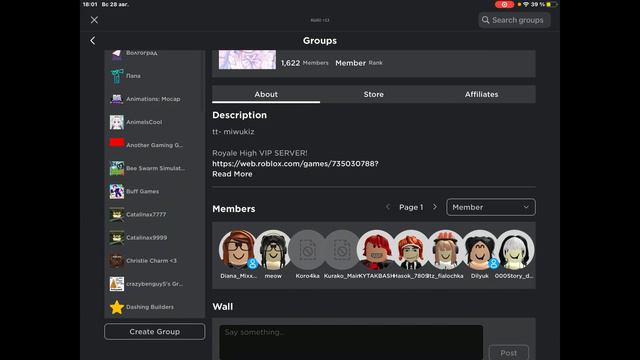The image size is (640, 360).
Task: Open the Папа group icon
Action: coord(117,76)
